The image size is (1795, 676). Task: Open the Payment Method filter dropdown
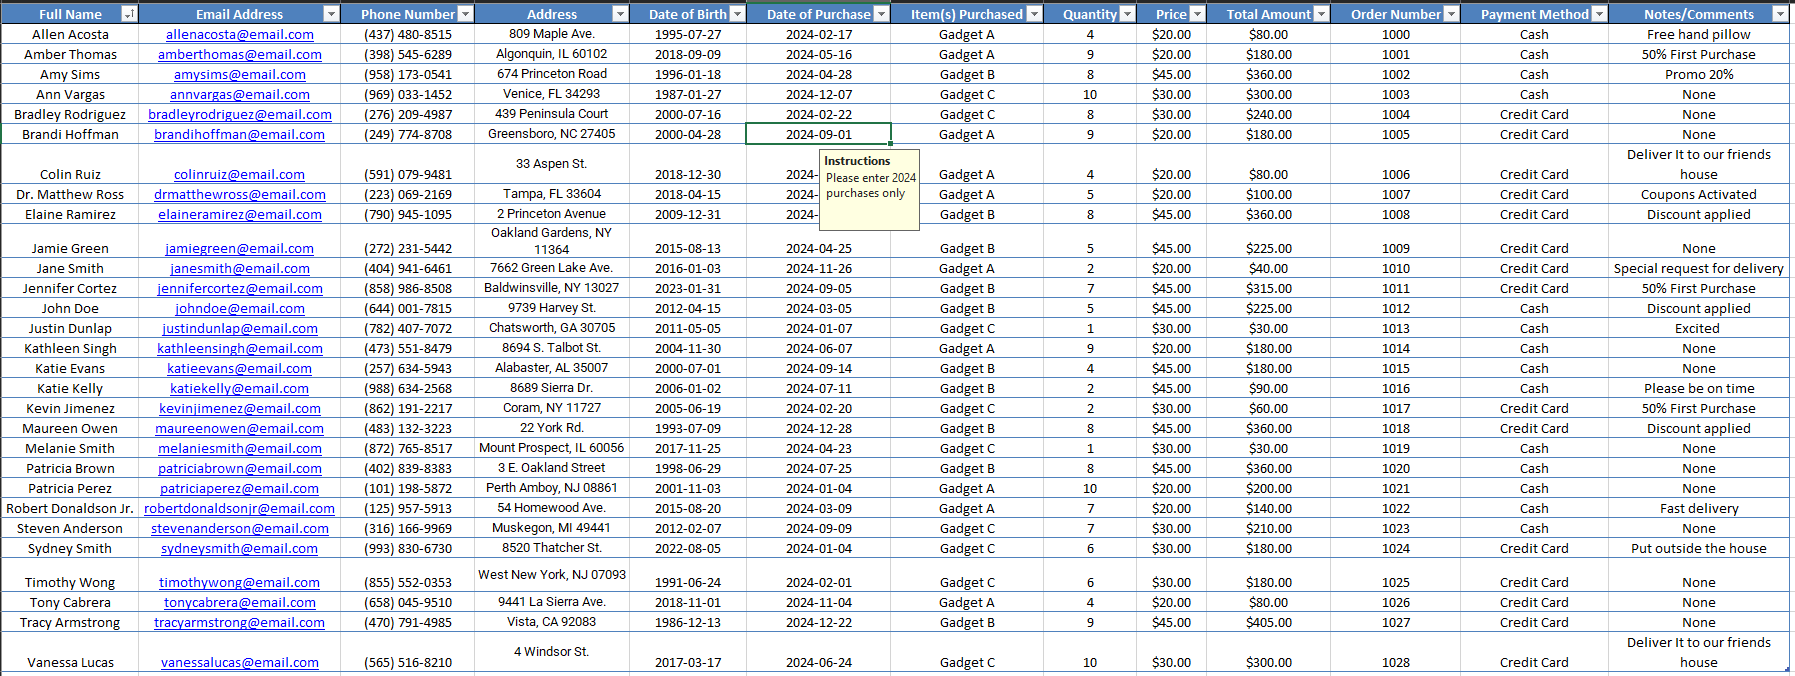click(1599, 14)
